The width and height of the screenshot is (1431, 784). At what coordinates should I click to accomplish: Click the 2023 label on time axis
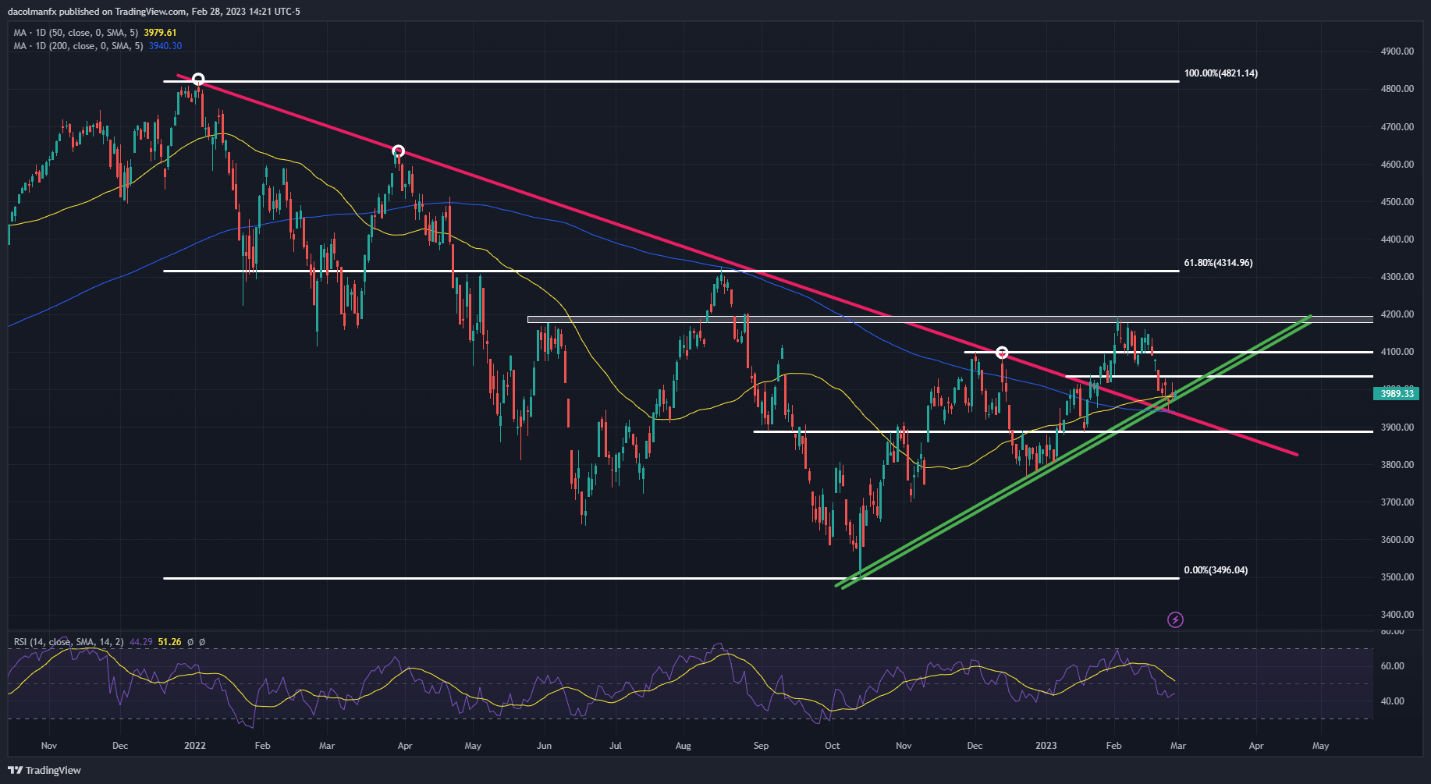[1045, 746]
